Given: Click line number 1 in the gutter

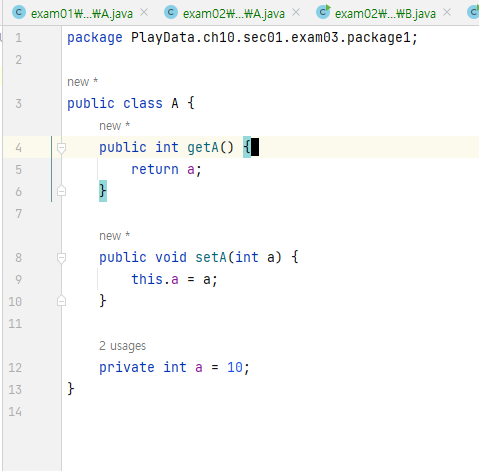Looking at the screenshot, I should pos(19,37).
